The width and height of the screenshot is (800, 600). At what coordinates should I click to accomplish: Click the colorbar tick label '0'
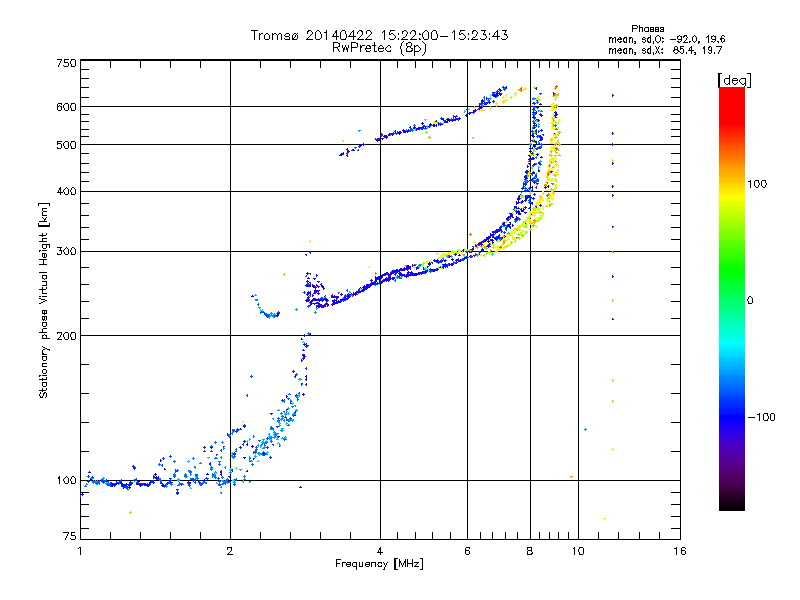[750, 300]
